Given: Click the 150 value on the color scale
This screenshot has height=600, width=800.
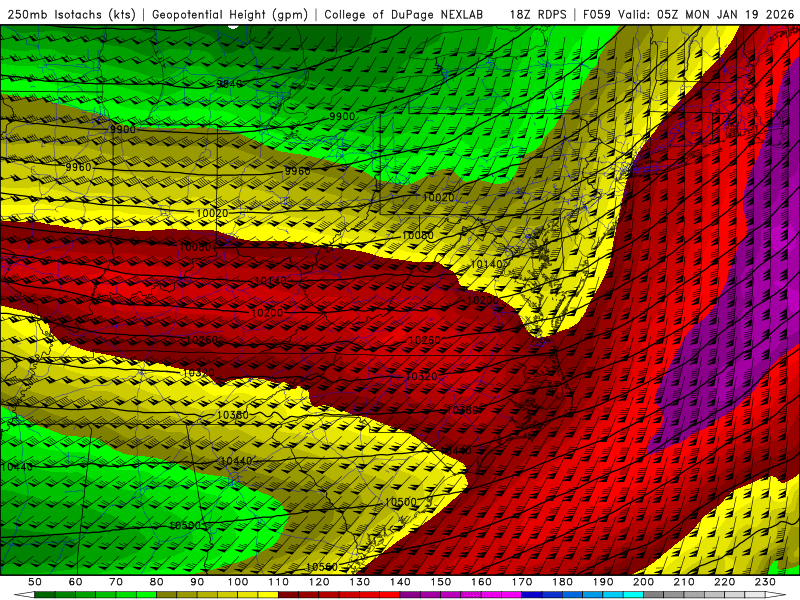Looking at the screenshot, I should [441, 582].
